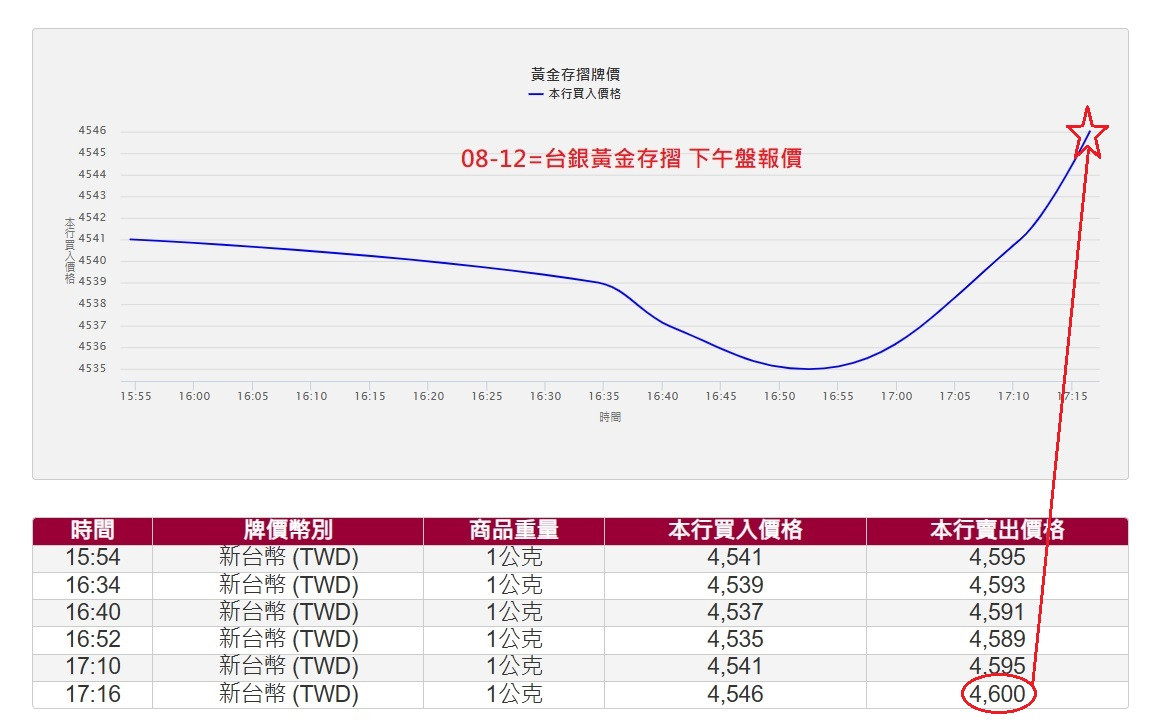Click x-axis label 17:00

pos(896,396)
